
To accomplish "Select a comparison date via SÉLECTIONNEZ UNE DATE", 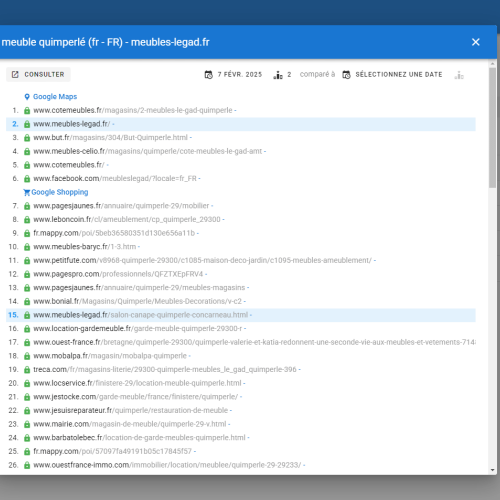I will click(x=399, y=74).
